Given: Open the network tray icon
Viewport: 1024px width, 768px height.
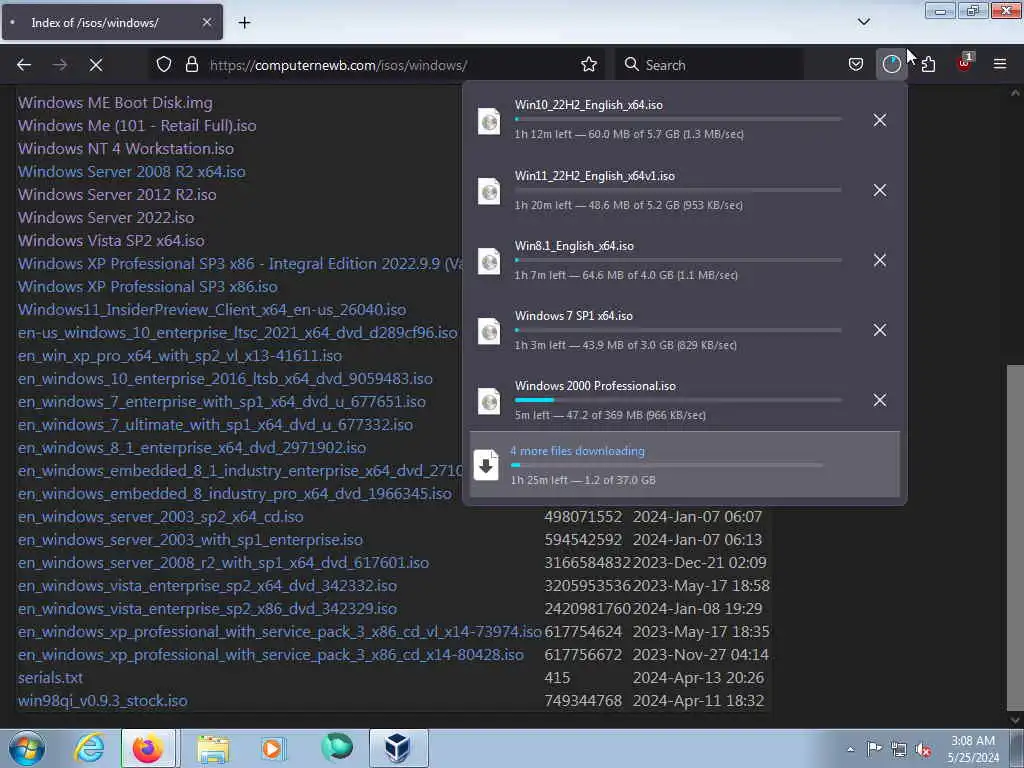Looking at the screenshot, I should [x=899, y=749].
